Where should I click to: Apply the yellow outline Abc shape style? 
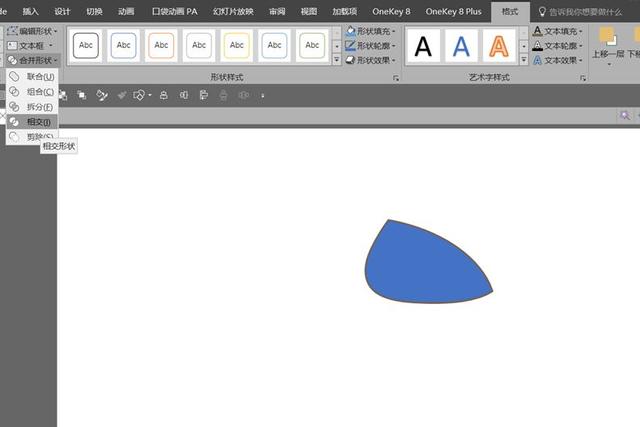pos(236,45)
